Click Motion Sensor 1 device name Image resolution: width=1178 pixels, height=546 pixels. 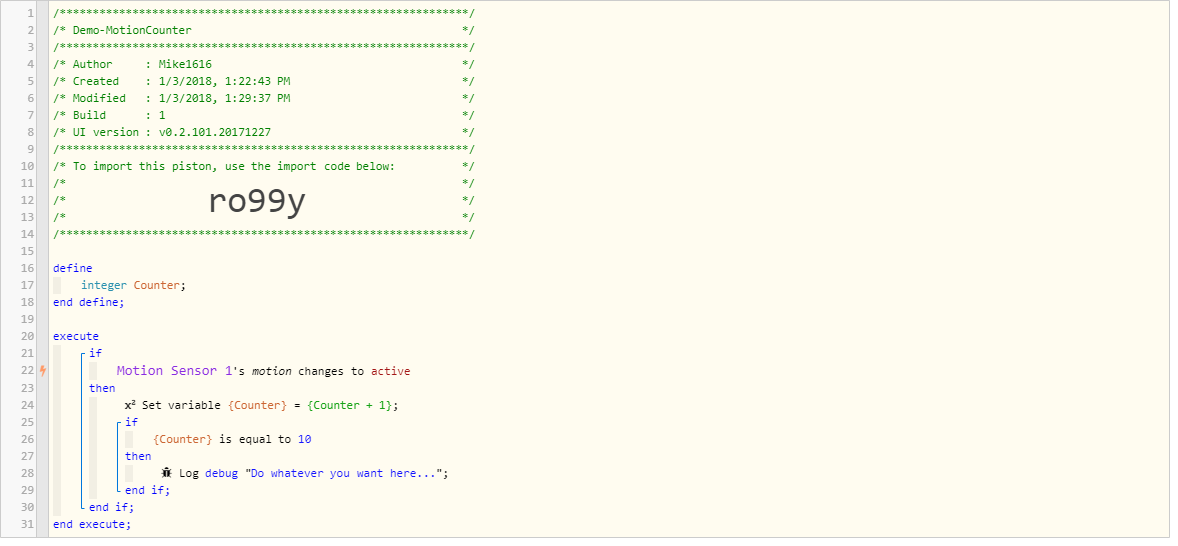pos(174,371)
